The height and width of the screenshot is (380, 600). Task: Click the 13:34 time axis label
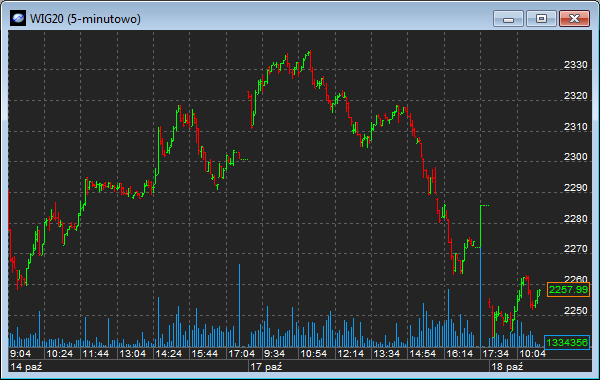pos(386,354)
